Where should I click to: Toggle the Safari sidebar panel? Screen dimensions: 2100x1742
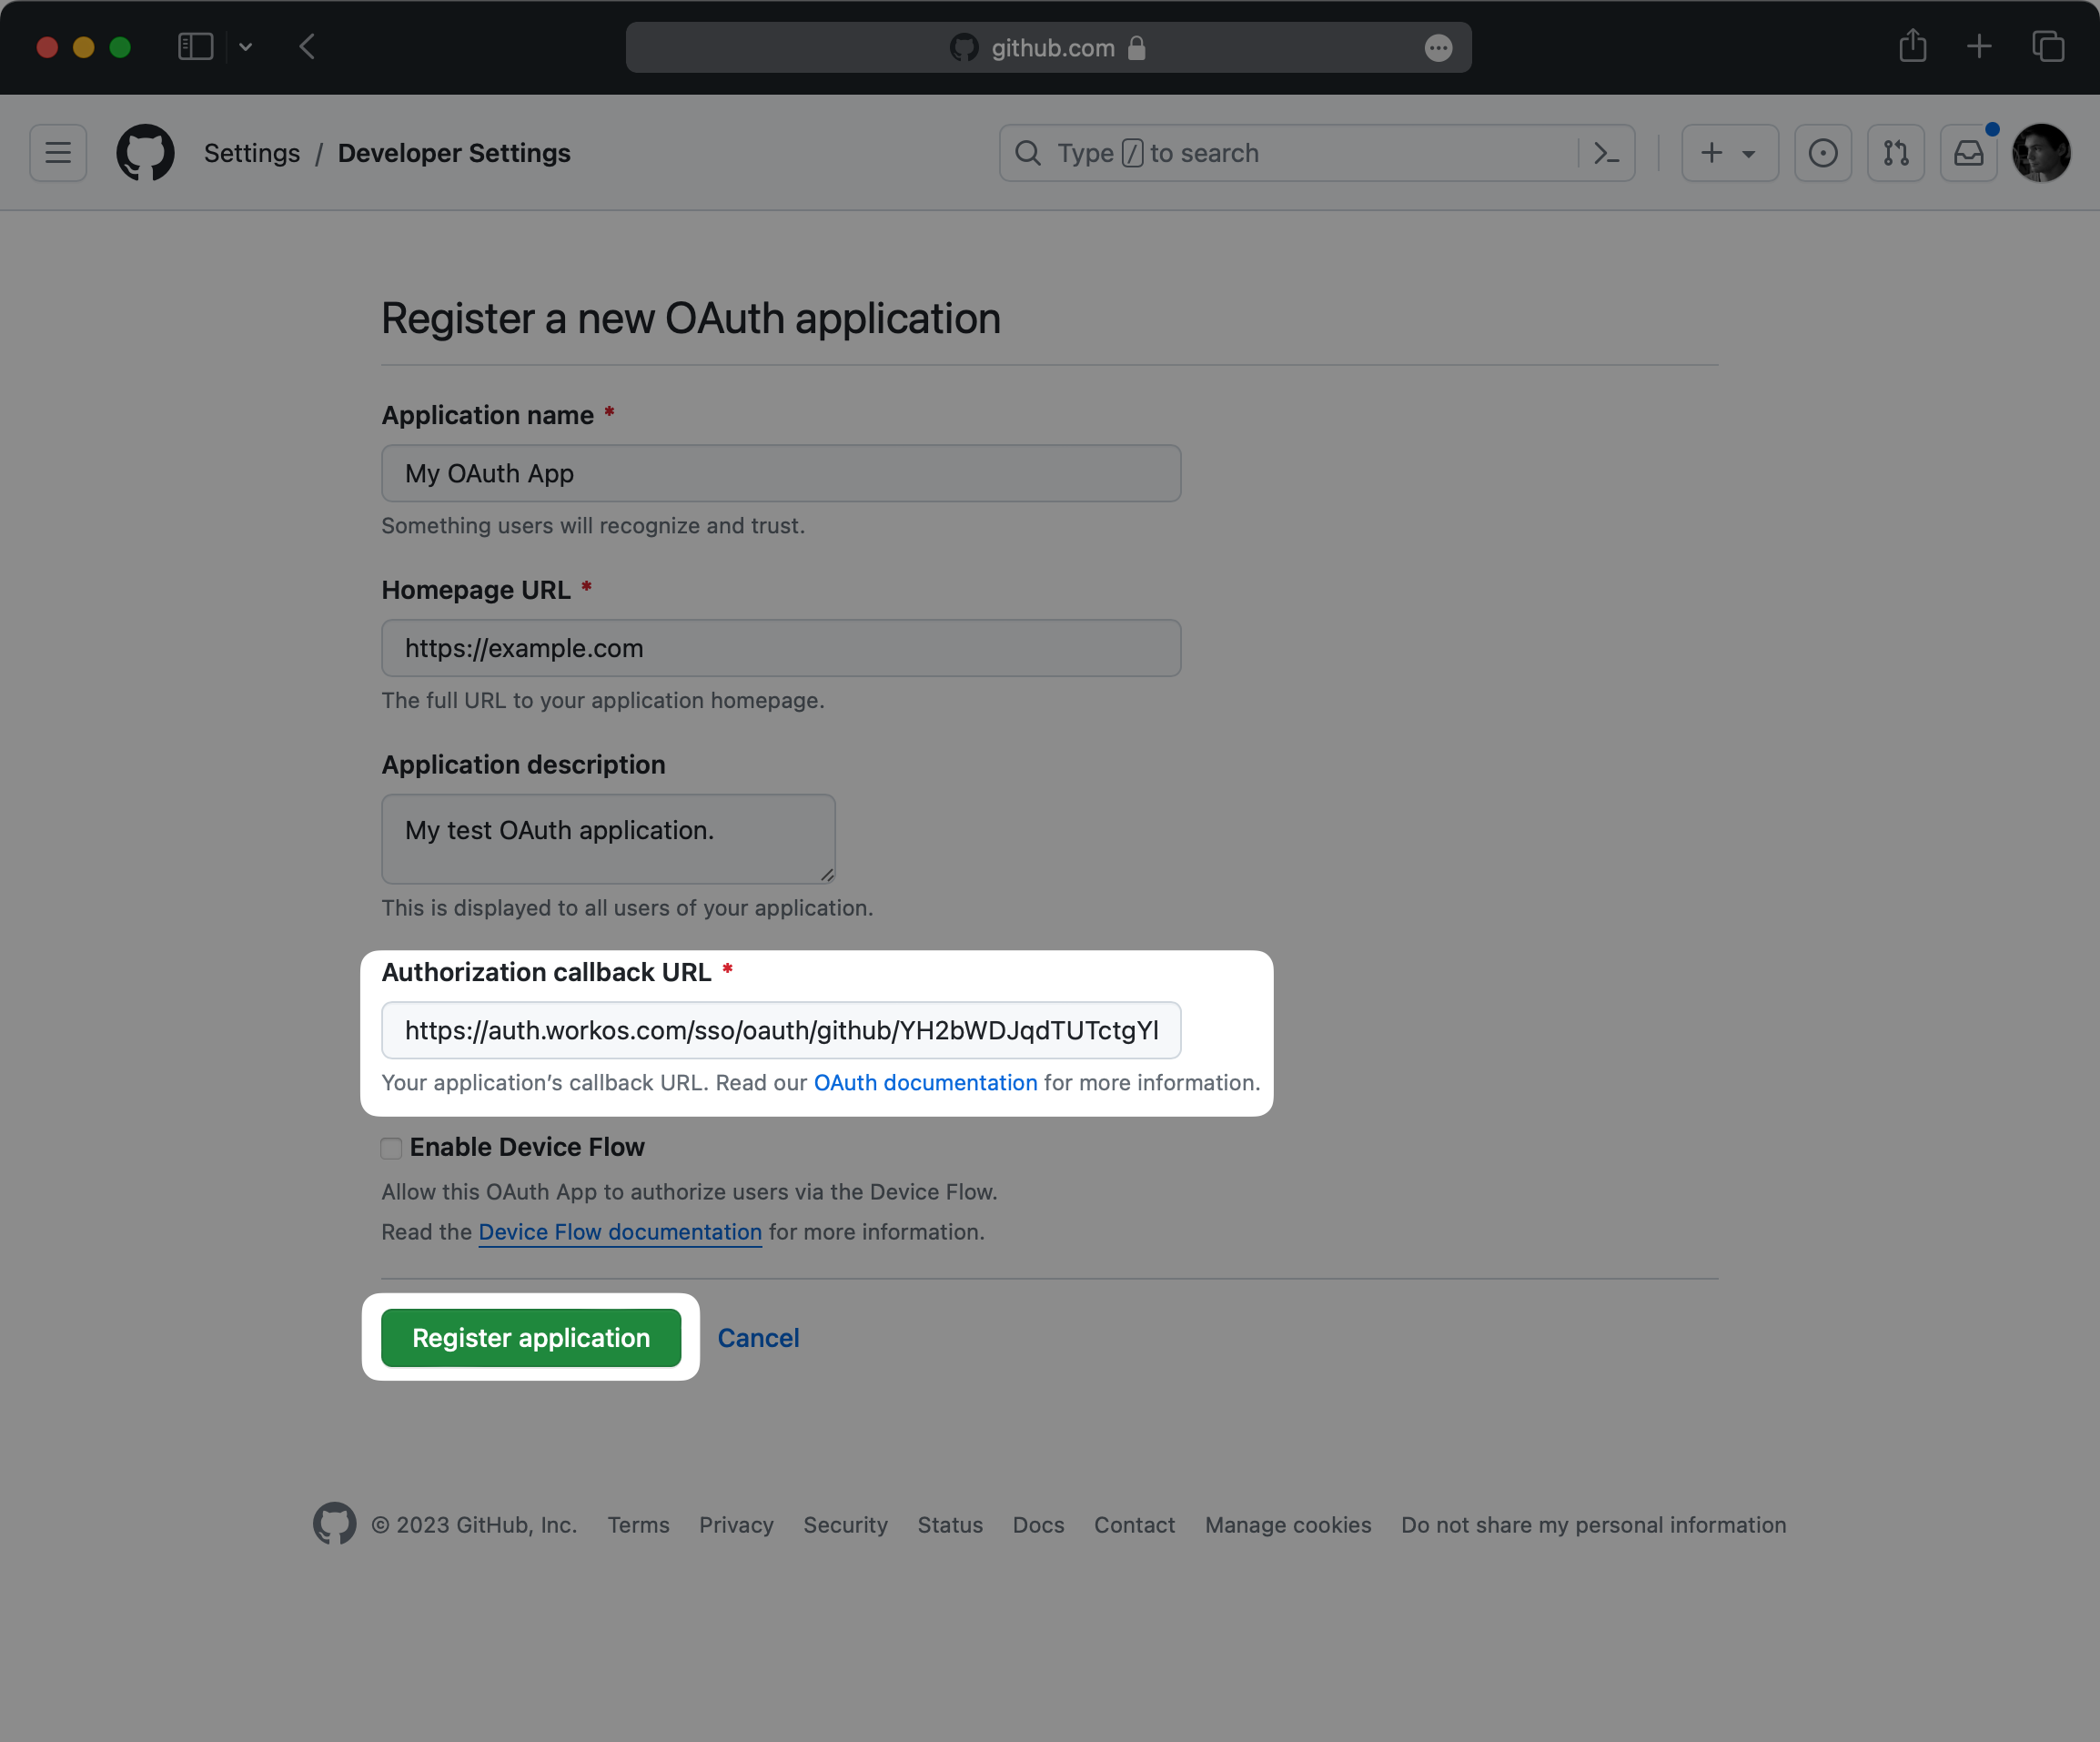(x=196, y=46)
